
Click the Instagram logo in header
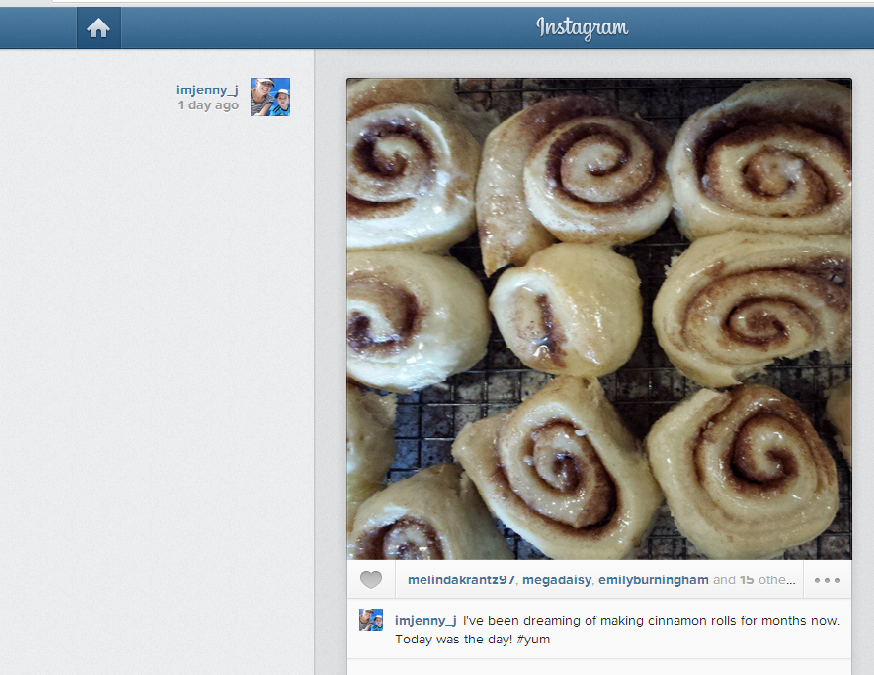(x=582, y=28)
